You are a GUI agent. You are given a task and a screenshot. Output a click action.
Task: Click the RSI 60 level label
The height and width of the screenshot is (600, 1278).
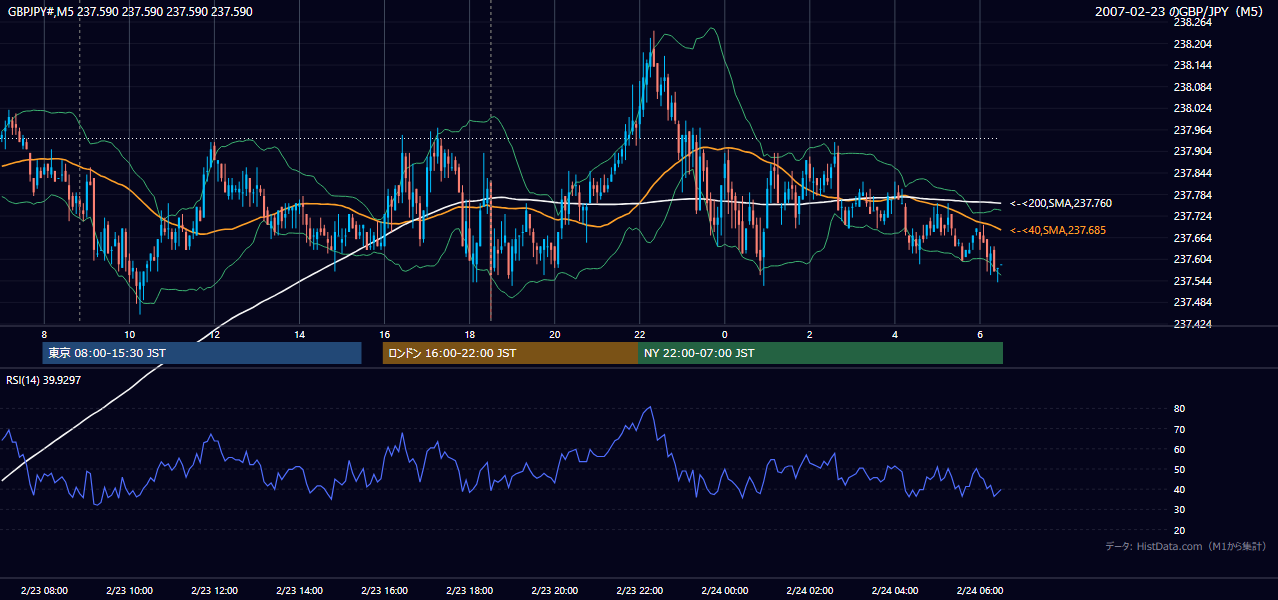point(1179,449)
